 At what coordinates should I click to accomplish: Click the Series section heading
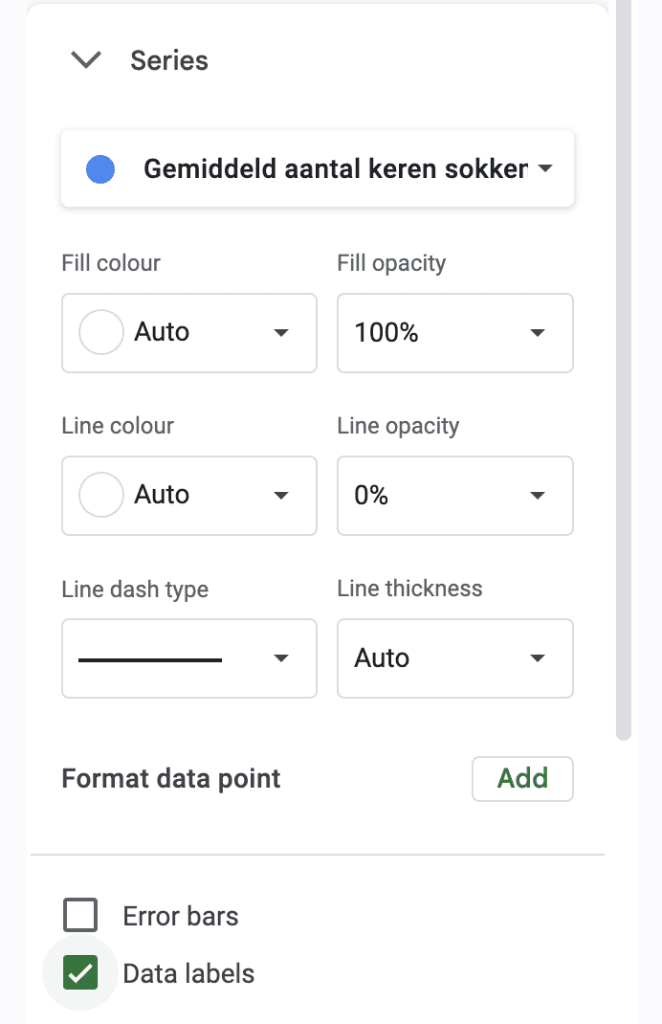[169, 60]
